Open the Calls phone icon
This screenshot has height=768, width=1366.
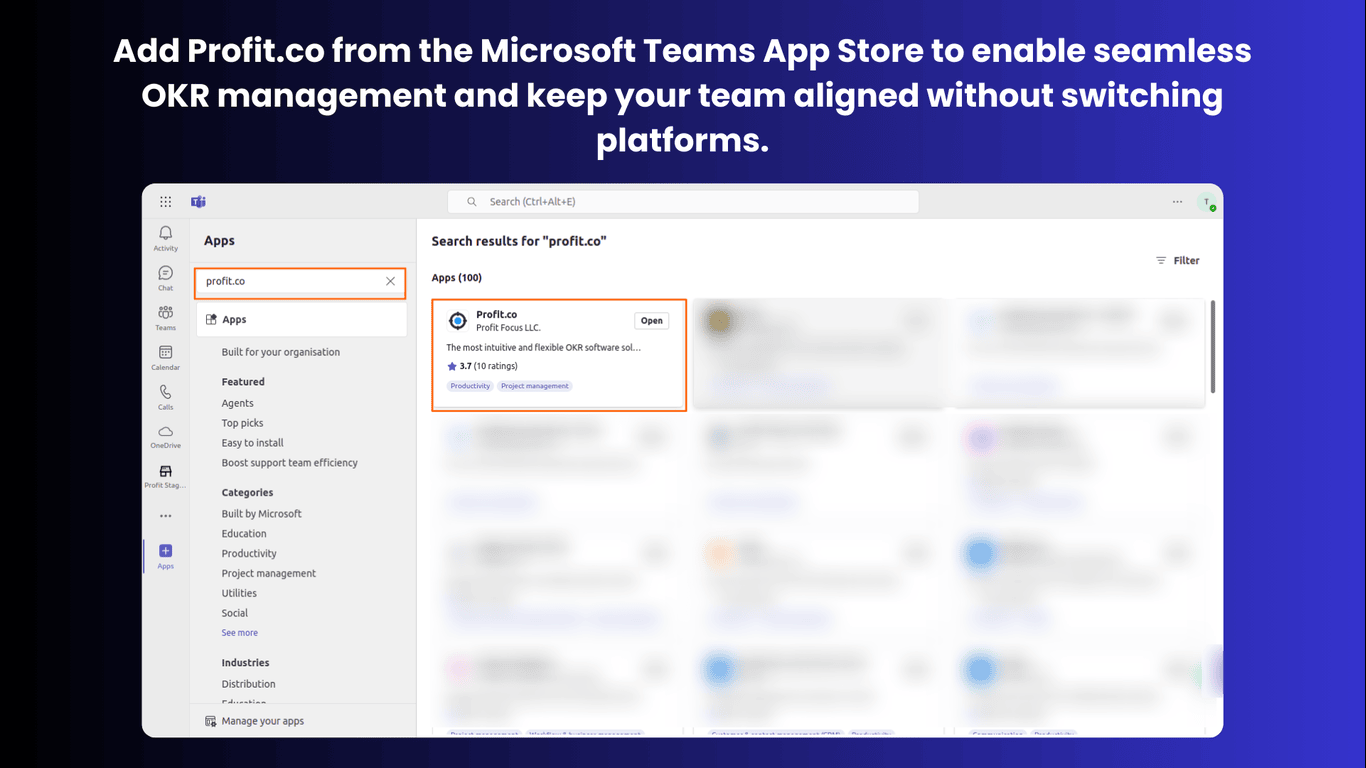pos(165,392)
